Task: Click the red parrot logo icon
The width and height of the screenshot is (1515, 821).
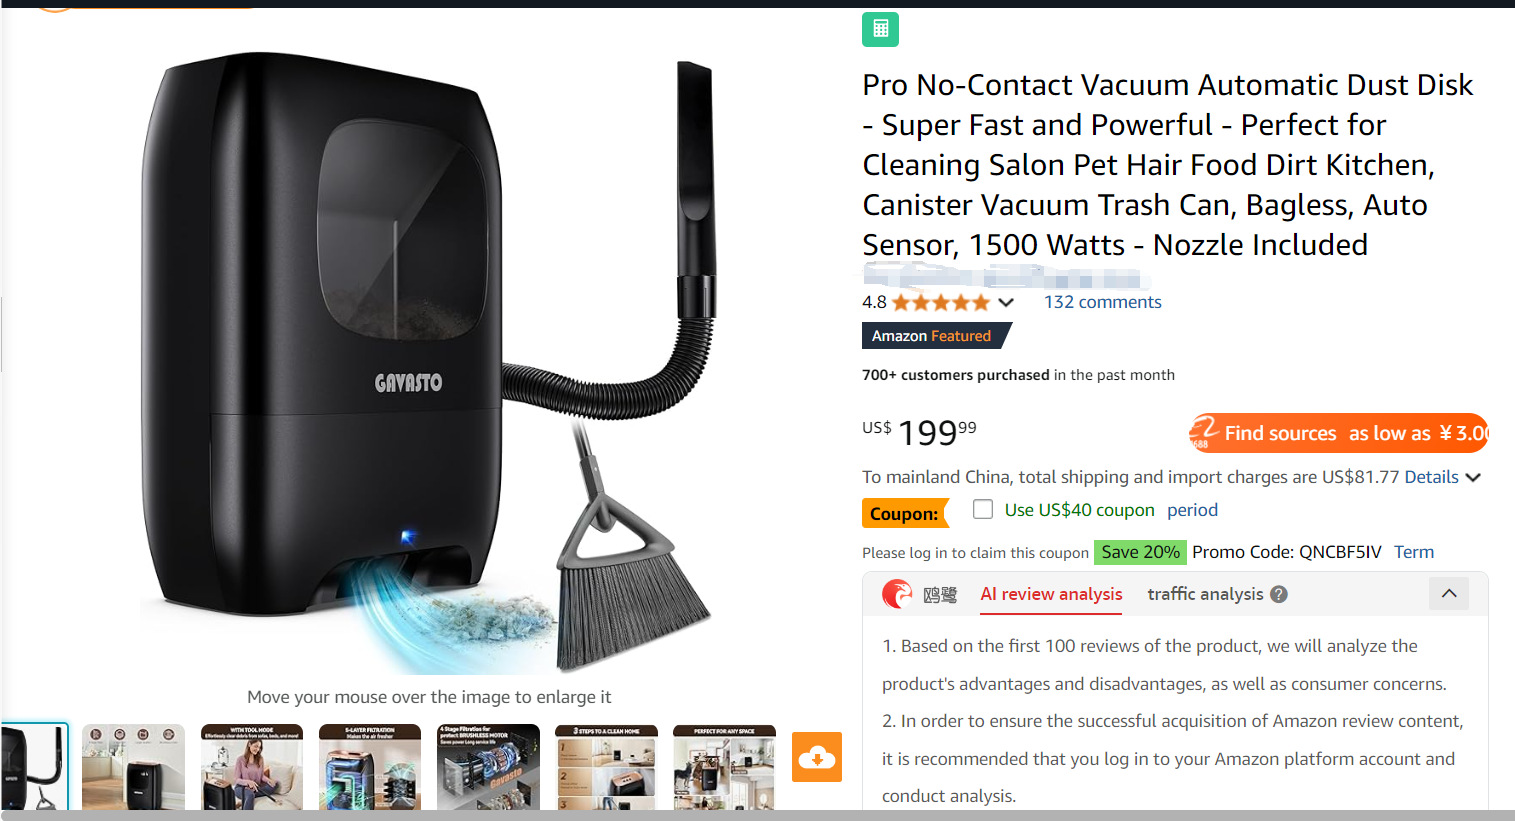Action: (x=897, y=594)
